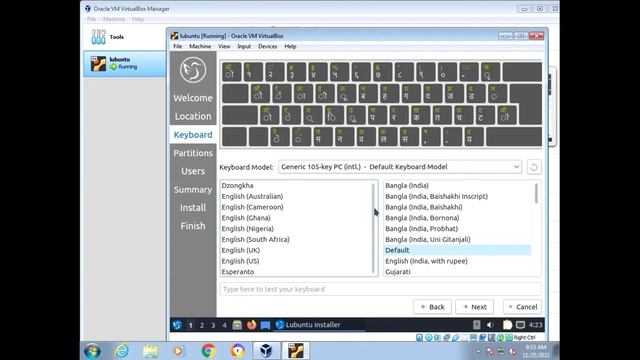640x360 pixels.
Task: Open File menu in VirtualBox Manager
Action: 91,19
